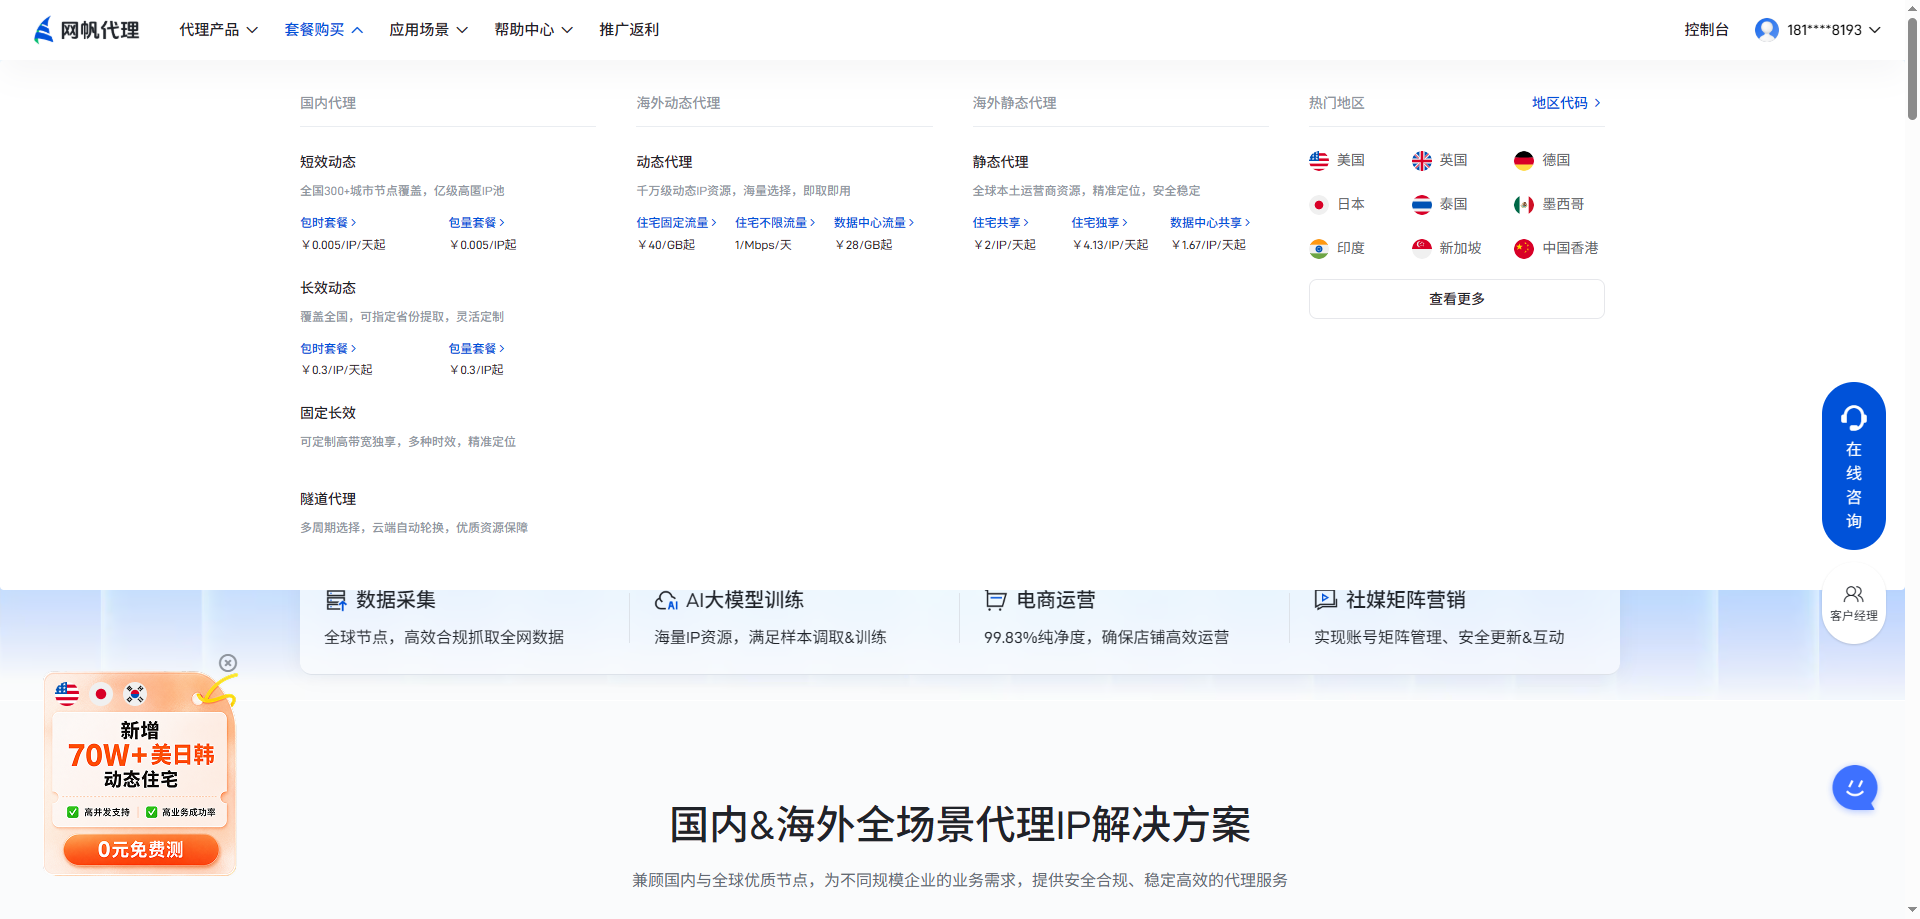Click the 电商运营 cart icon
This screenshot has width=1920, height=919.
tap(995, 600)
